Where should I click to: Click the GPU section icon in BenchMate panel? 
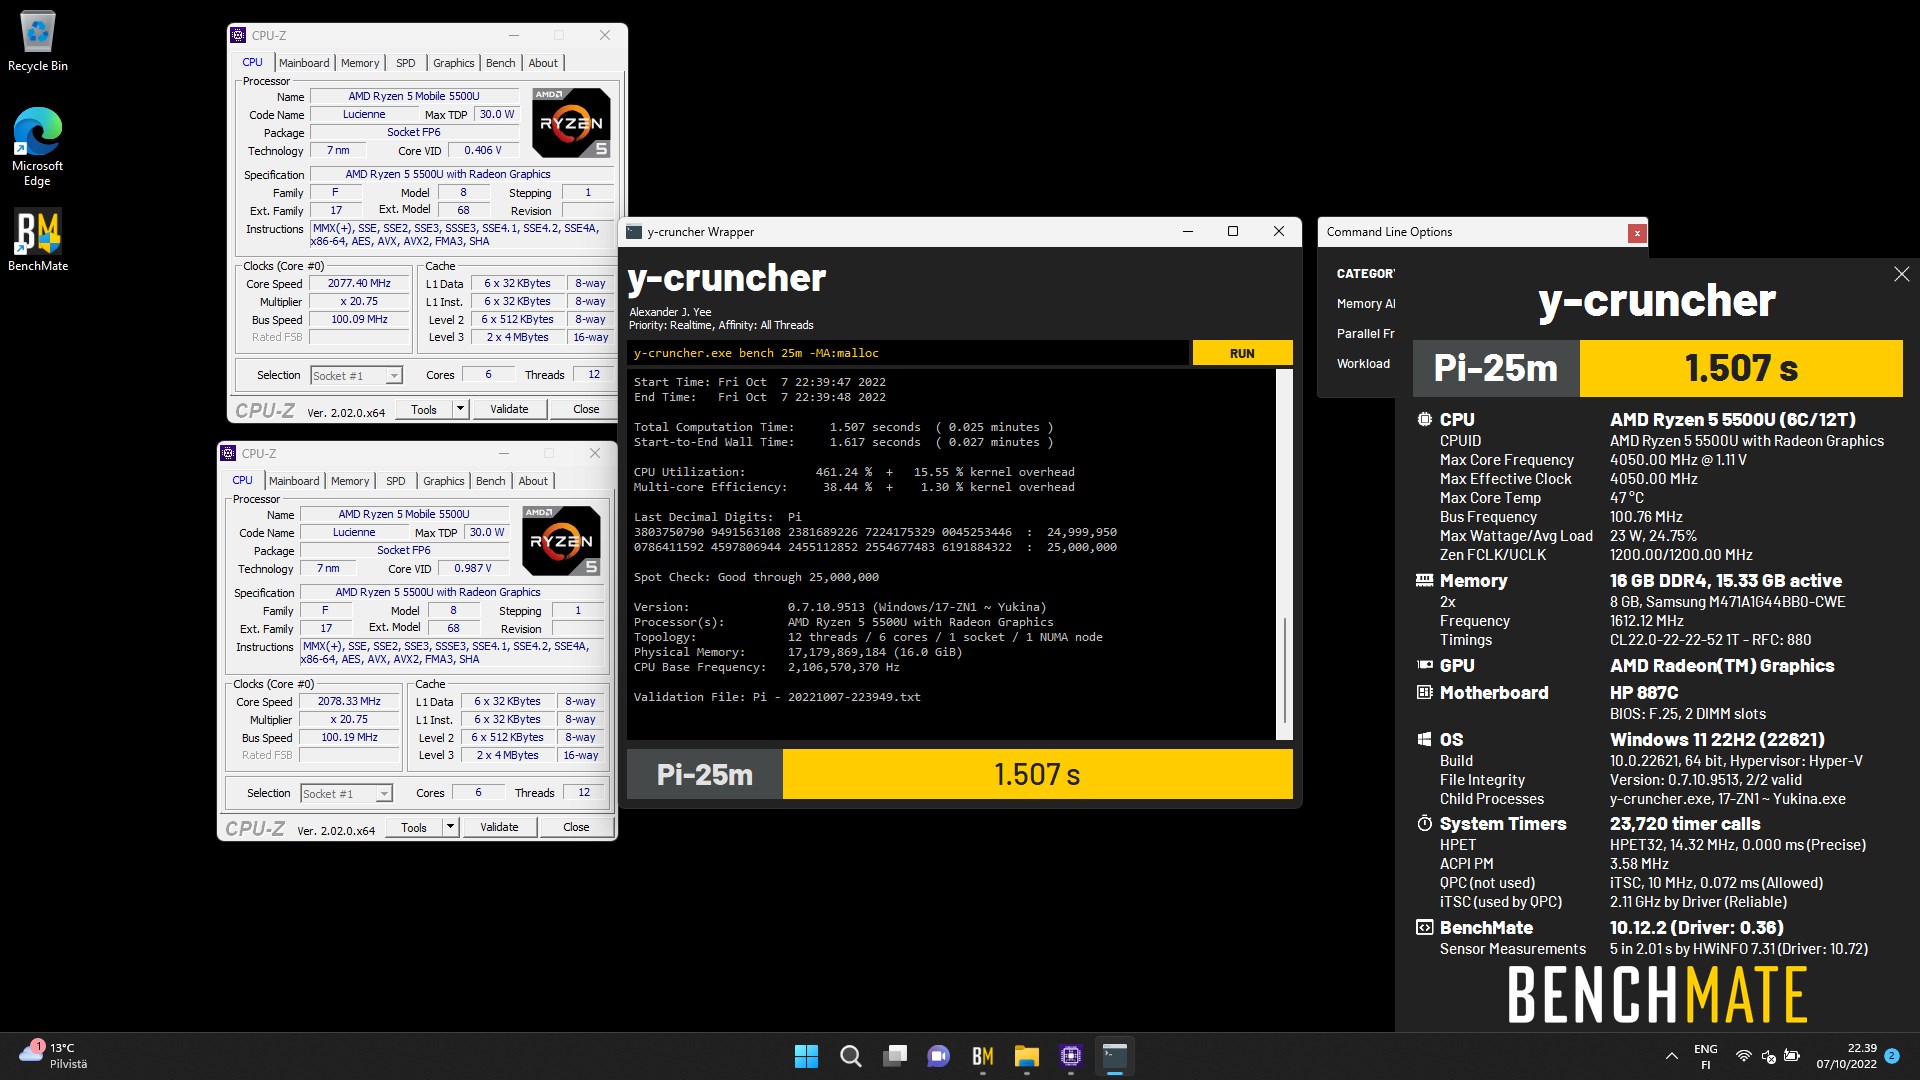point(1424,666)
